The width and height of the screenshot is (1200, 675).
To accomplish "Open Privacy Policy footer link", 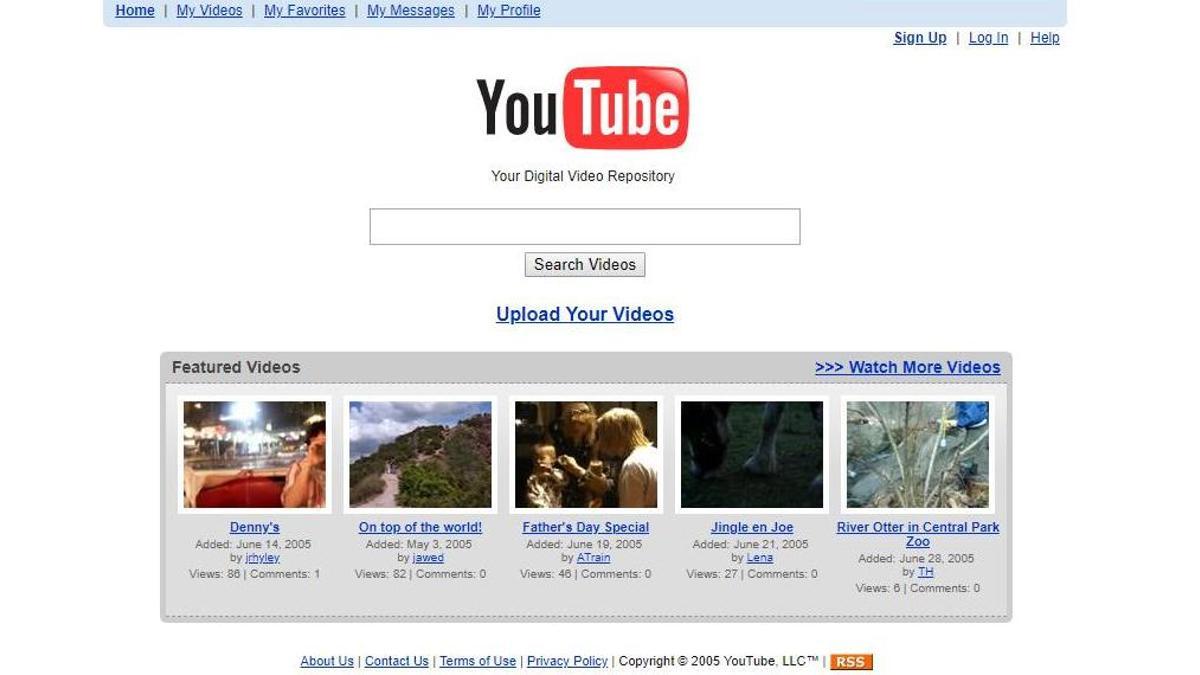I will [x=567, y=661].
